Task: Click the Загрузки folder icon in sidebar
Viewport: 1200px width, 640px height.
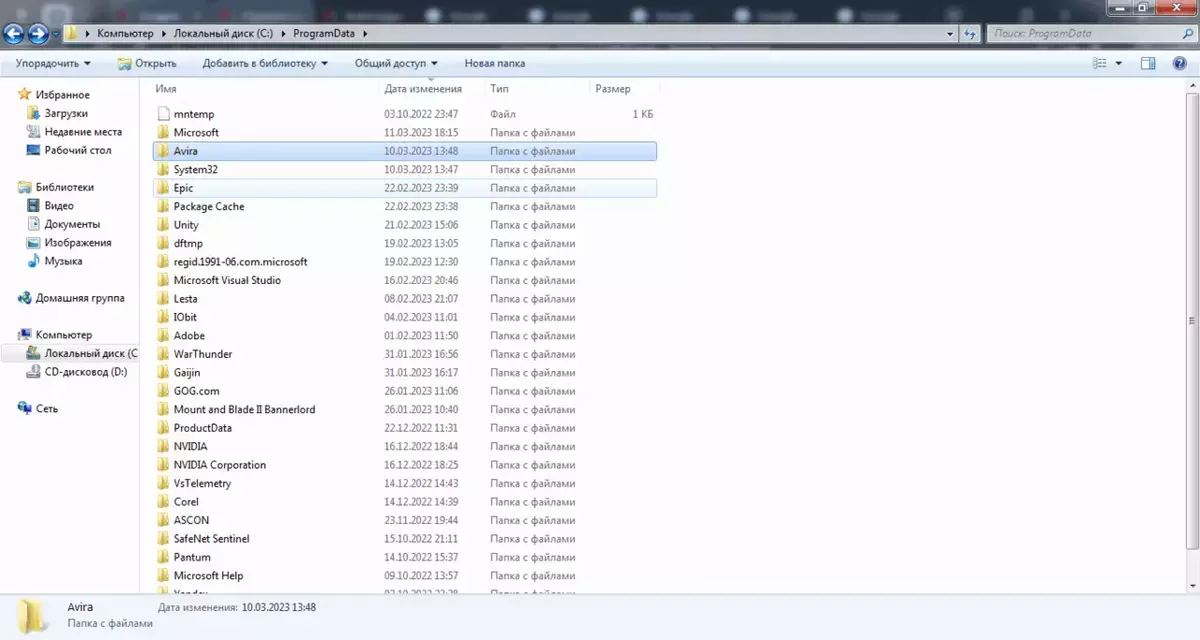Action: coord(34,113)
